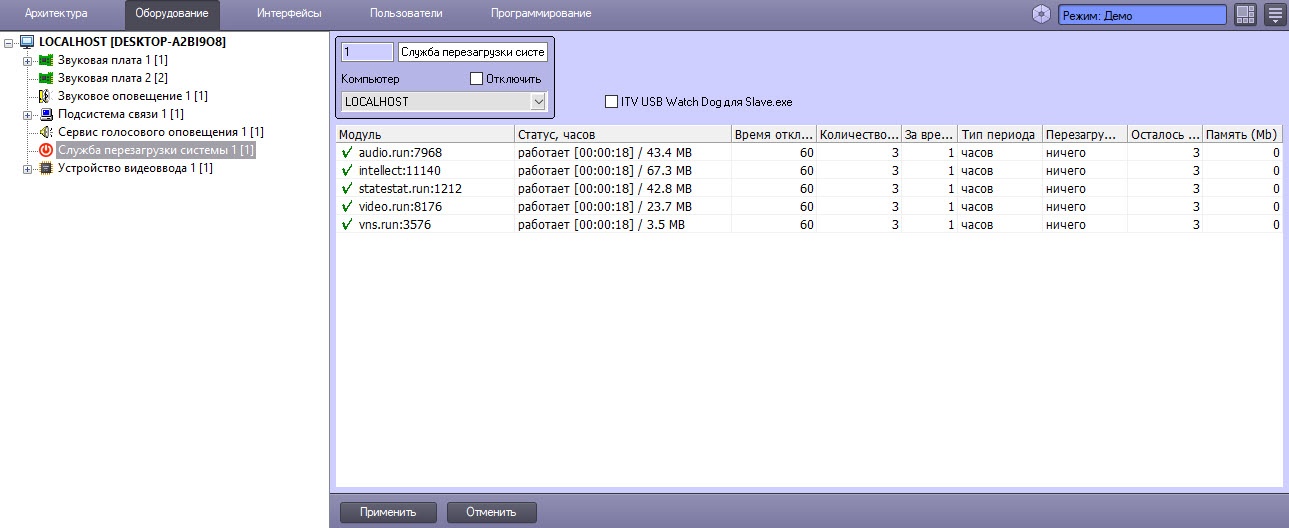
Task: Click the Звуковая плата 1 sound card icon
Action: click(x=45, y=60)
